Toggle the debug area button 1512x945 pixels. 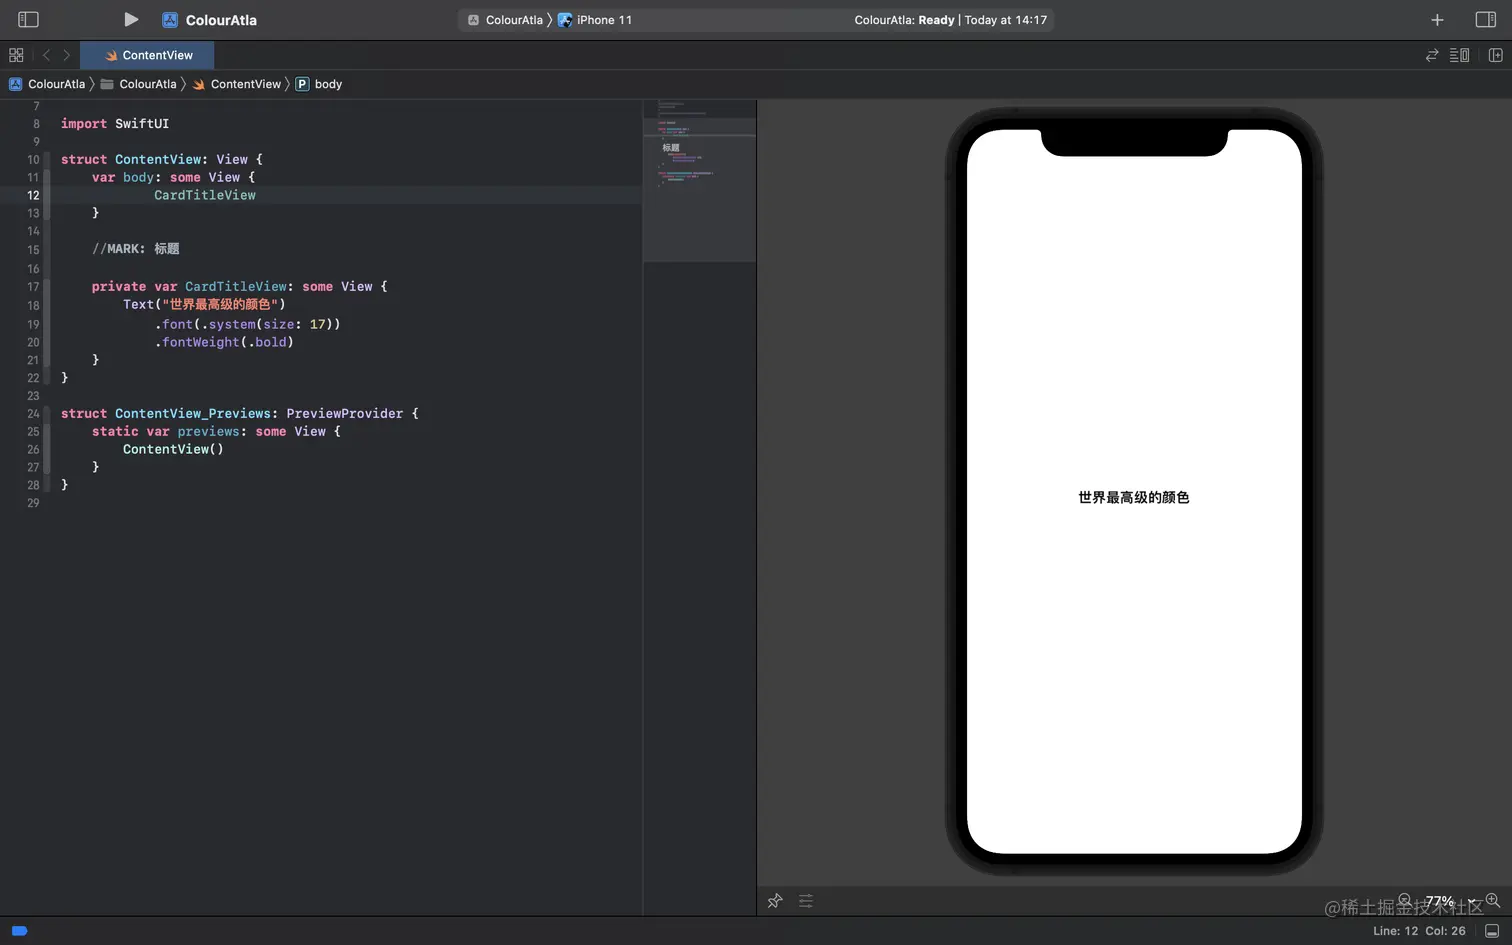click(1492, 931)
